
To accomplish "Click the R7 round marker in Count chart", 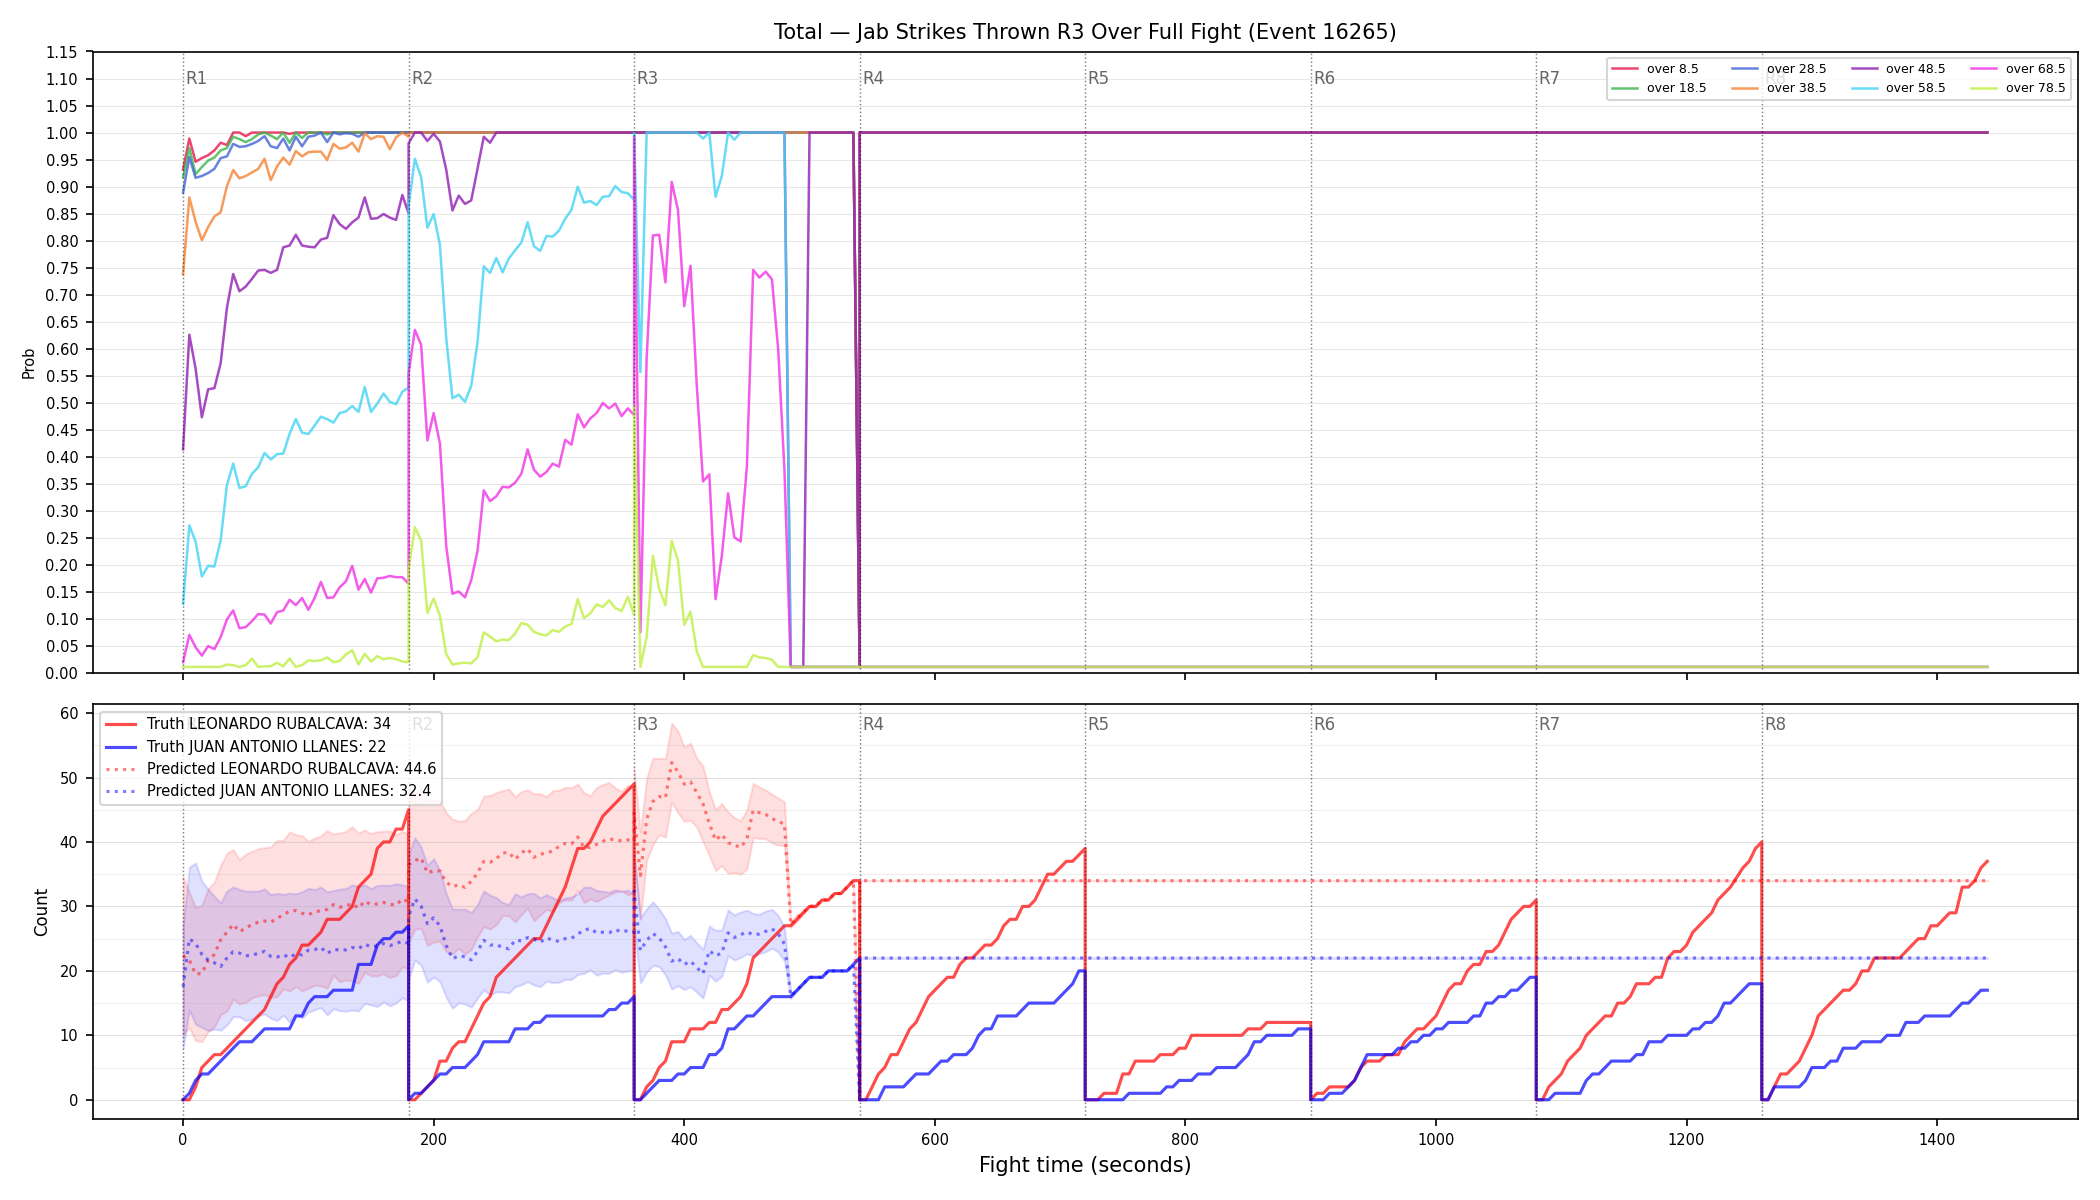I will 1549,724.
